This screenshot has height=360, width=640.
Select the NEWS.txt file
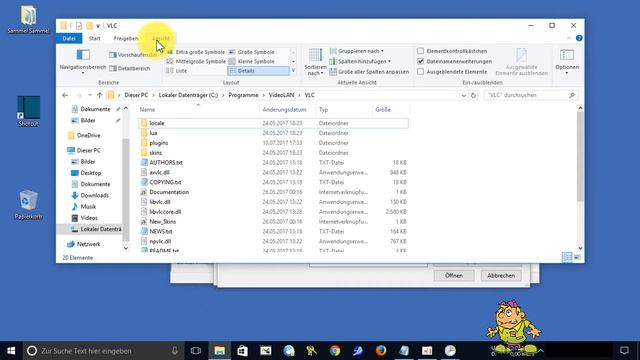click(160, 231)
